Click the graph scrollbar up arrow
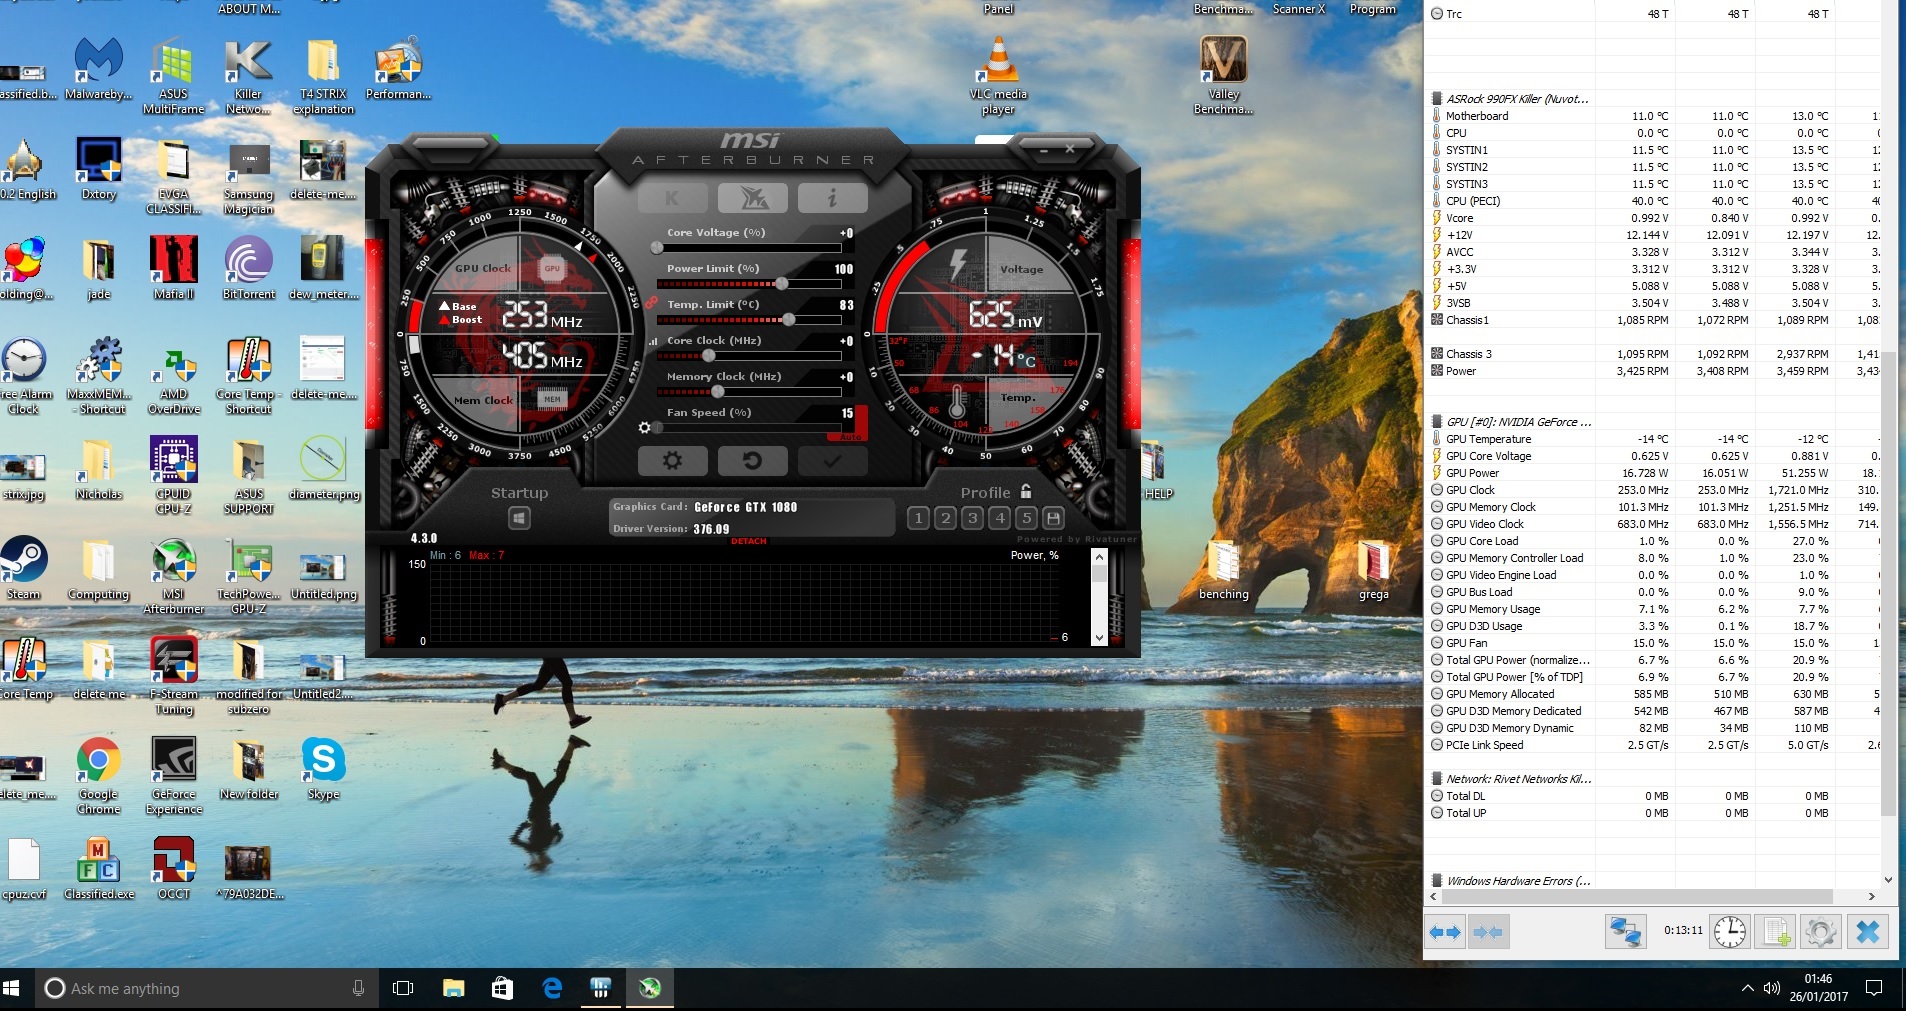The height and width of the screenshot is (1011, 1906). point(1099,557)
